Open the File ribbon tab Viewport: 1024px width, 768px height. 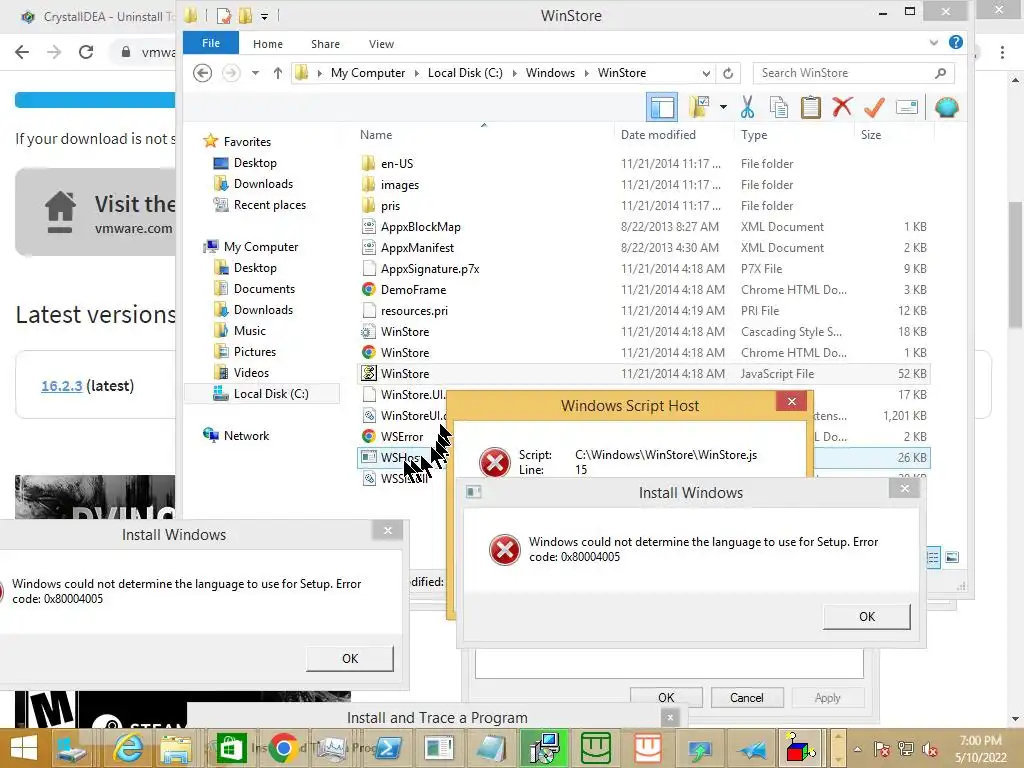pyautogui.click(x=211, y=43)
